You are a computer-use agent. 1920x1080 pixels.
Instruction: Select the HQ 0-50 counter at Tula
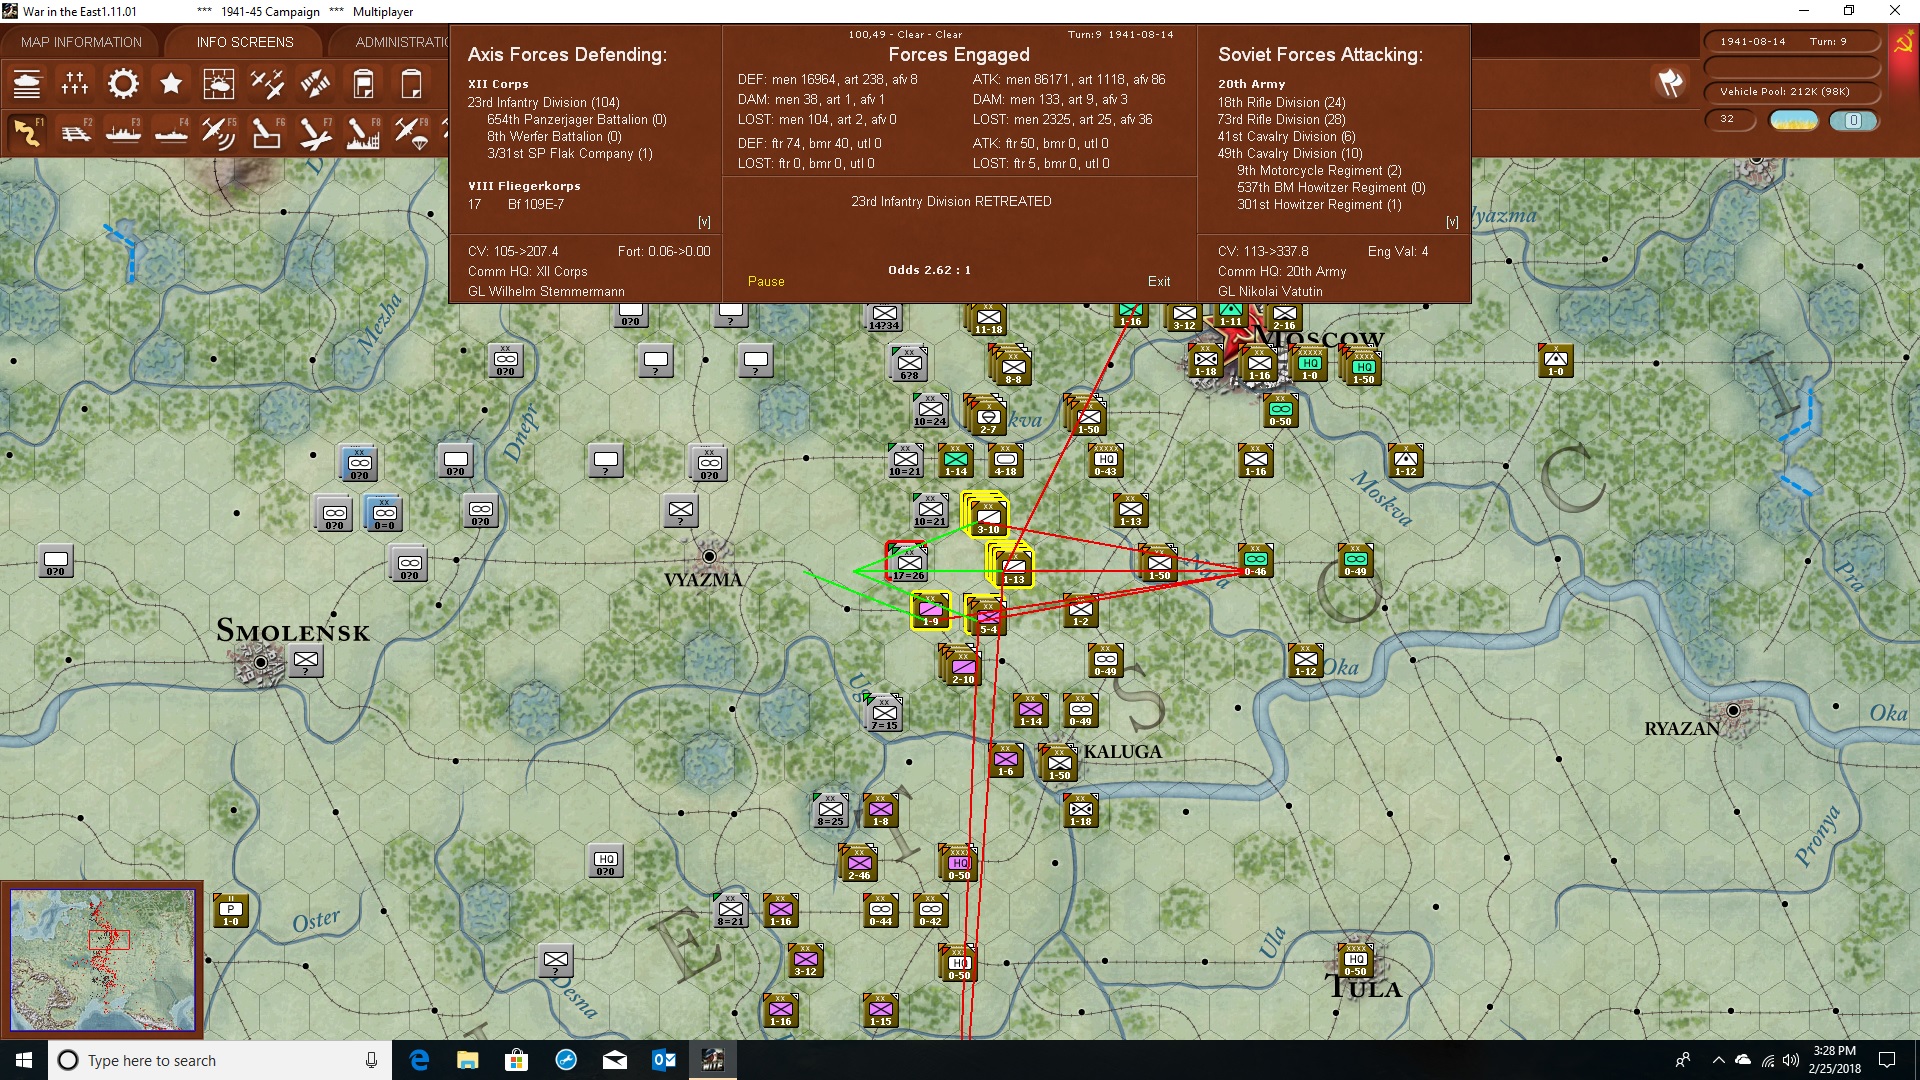click(x=1355, y=961)
